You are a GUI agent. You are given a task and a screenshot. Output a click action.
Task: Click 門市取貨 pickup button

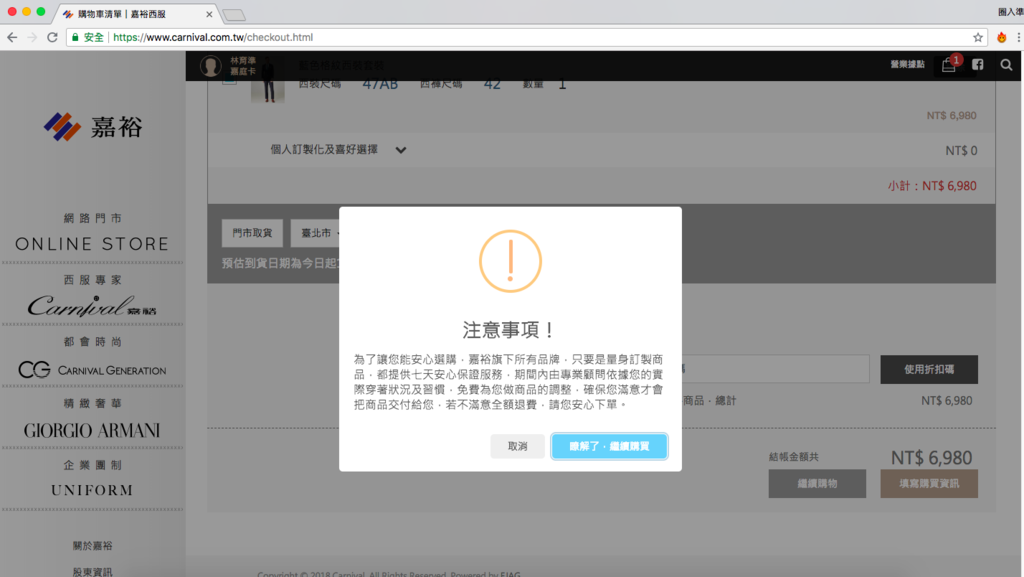[252, 233]
